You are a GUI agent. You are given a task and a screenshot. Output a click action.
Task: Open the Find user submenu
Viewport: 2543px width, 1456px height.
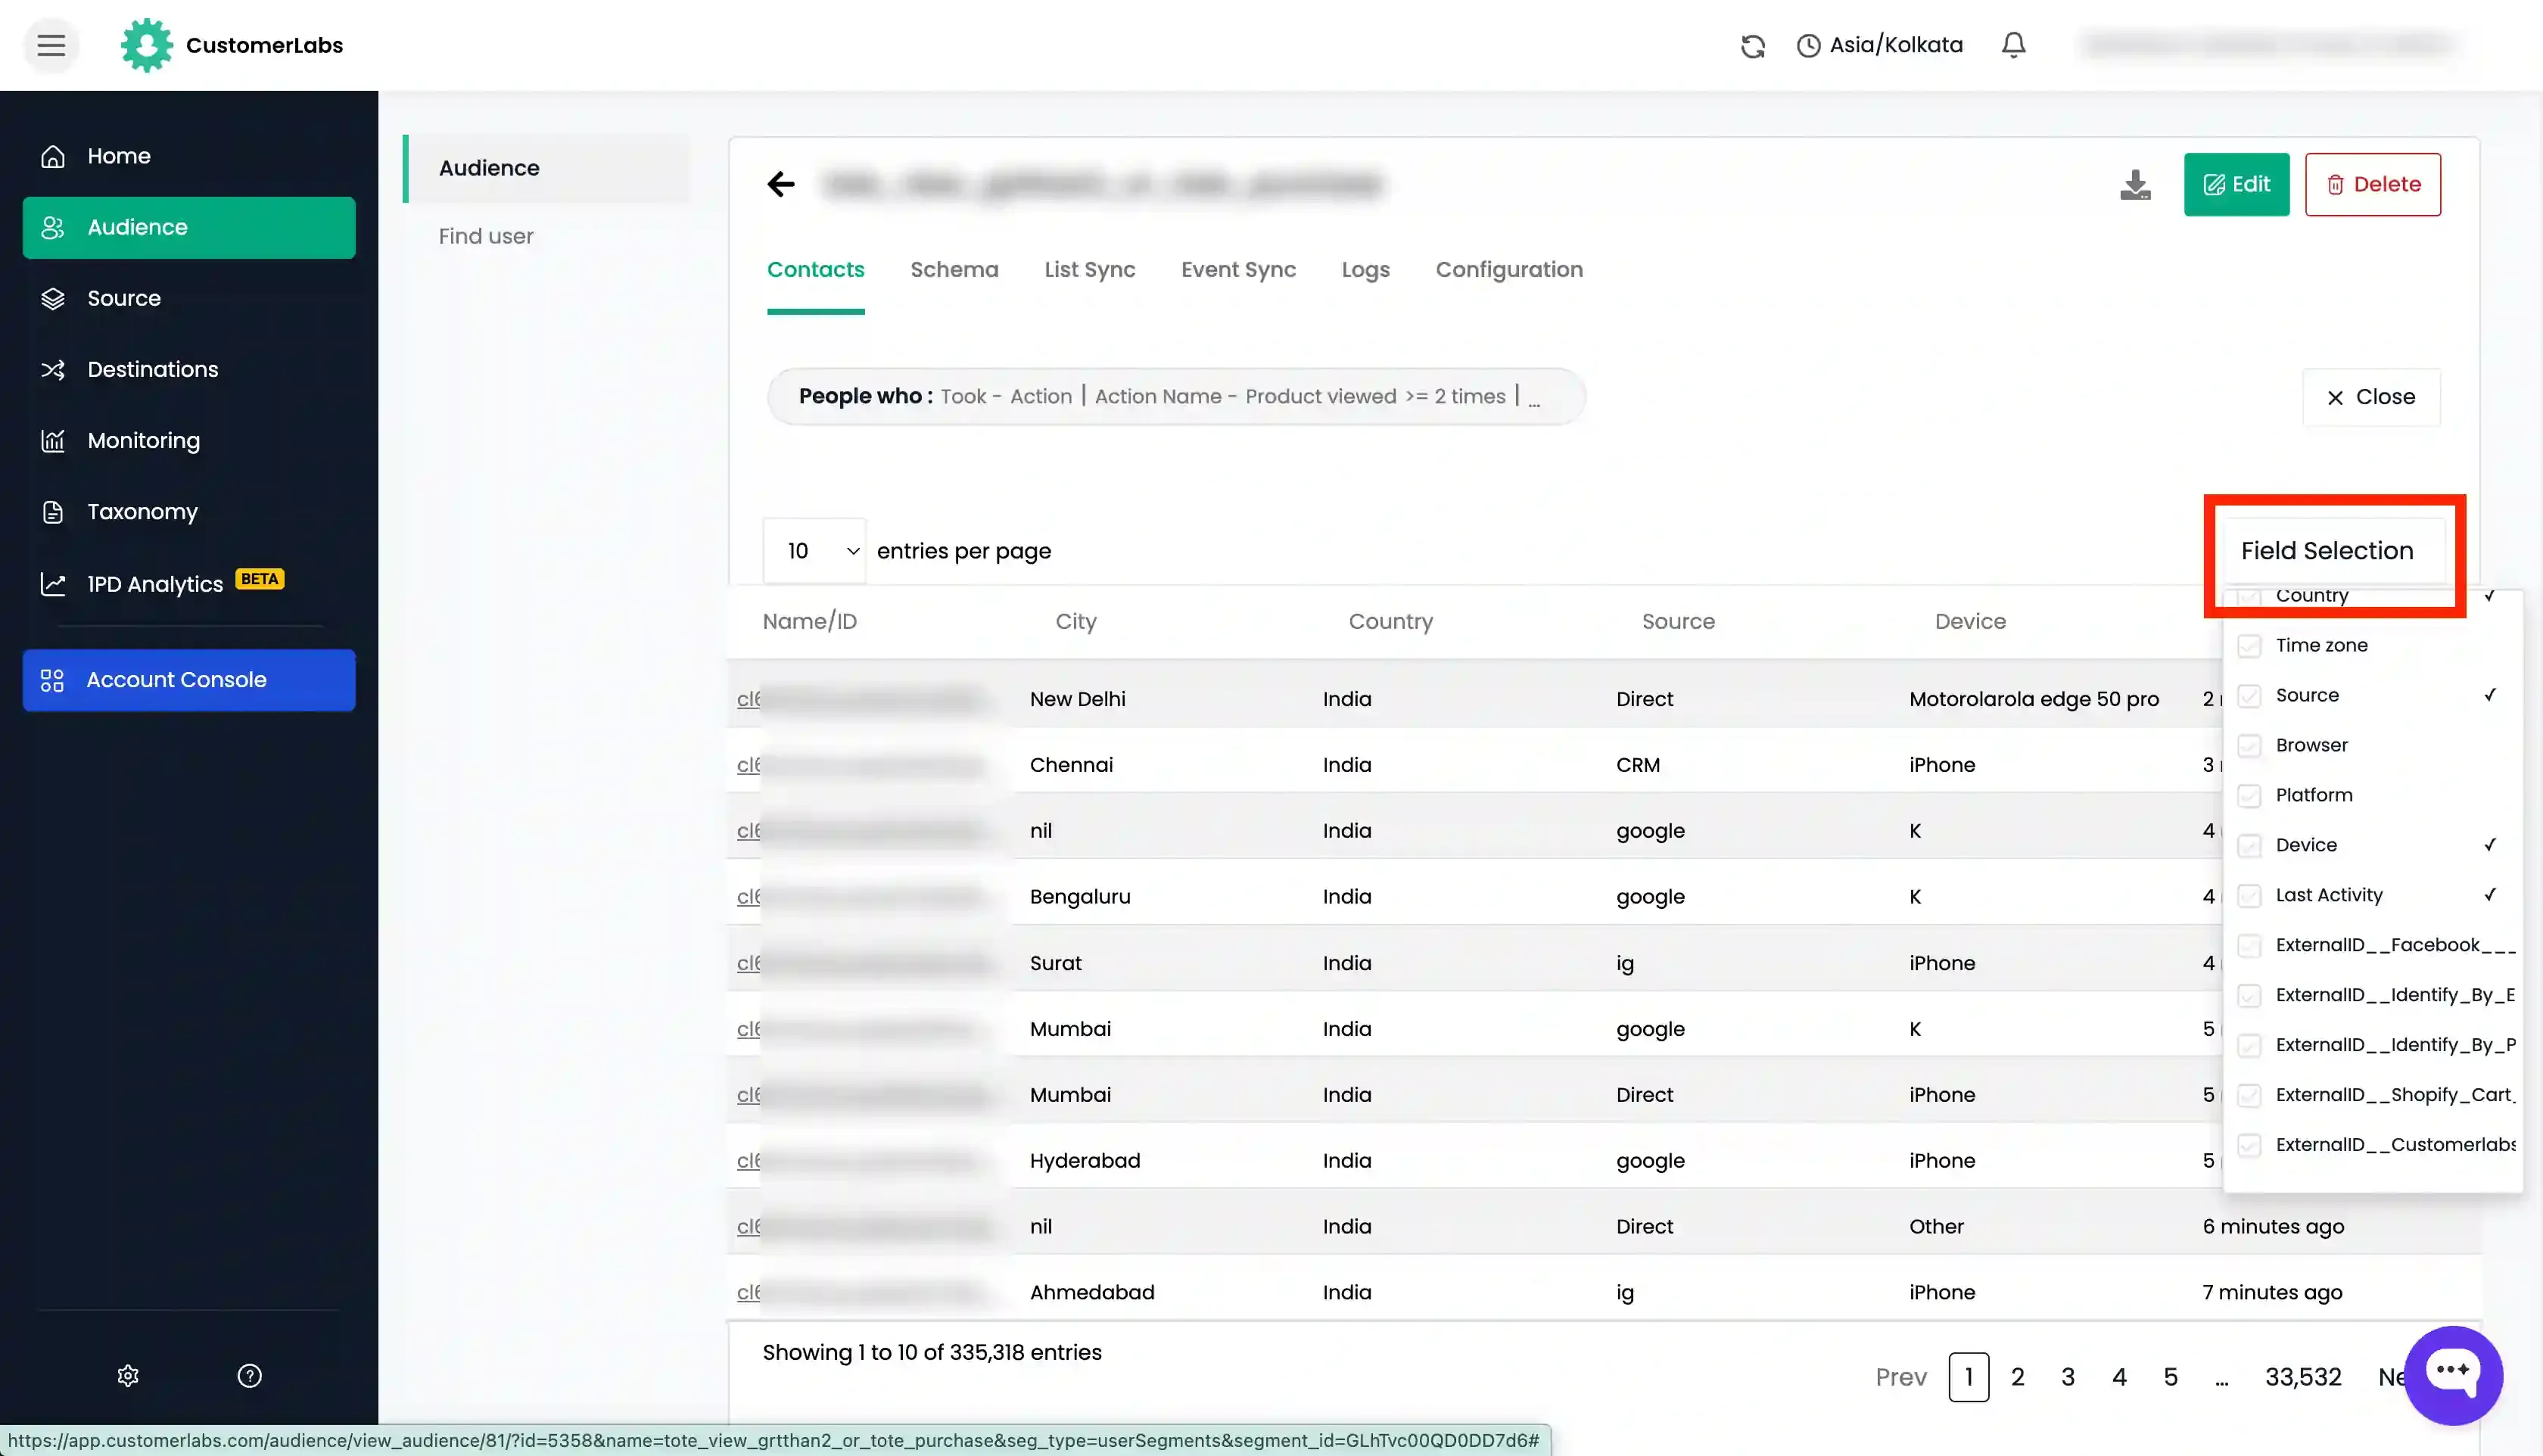[x=486, y=236]
